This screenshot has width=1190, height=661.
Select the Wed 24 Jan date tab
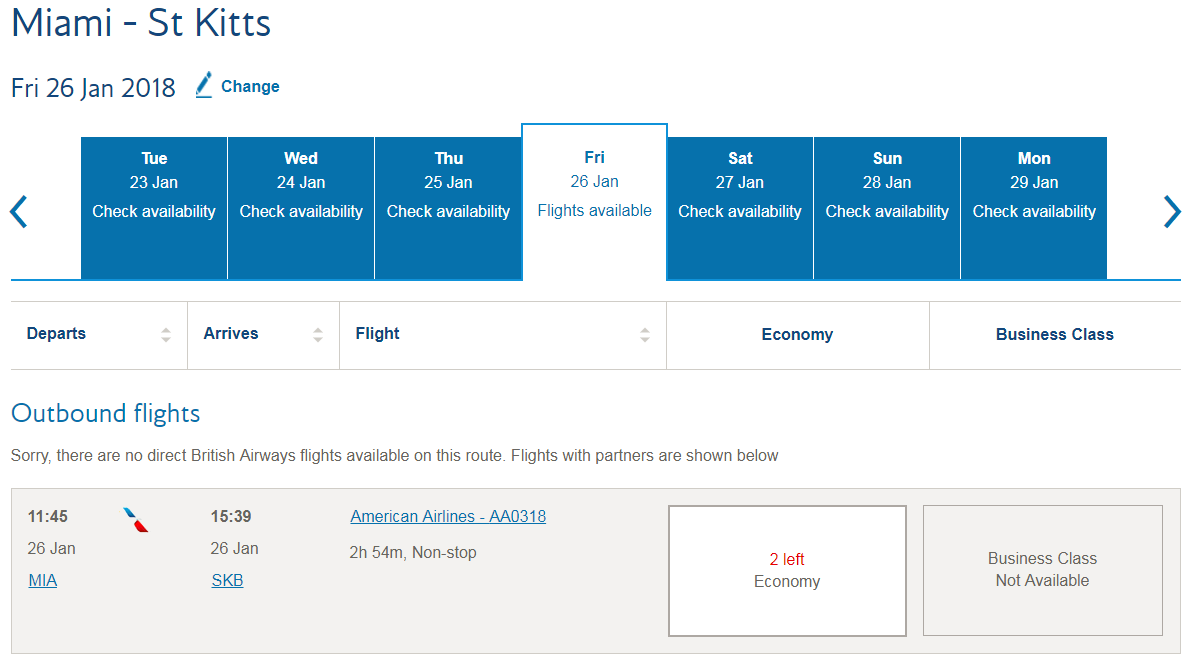pyautogui.click(x=301, y=208)
